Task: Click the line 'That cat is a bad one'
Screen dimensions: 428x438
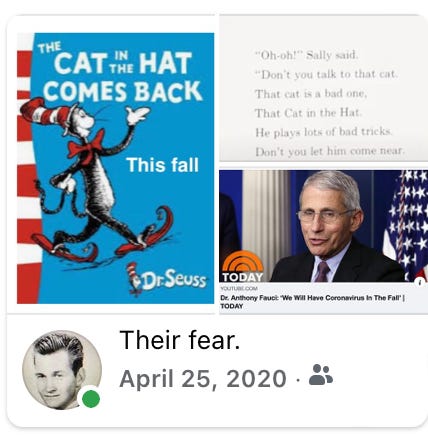Action: [x=311, y=94]
